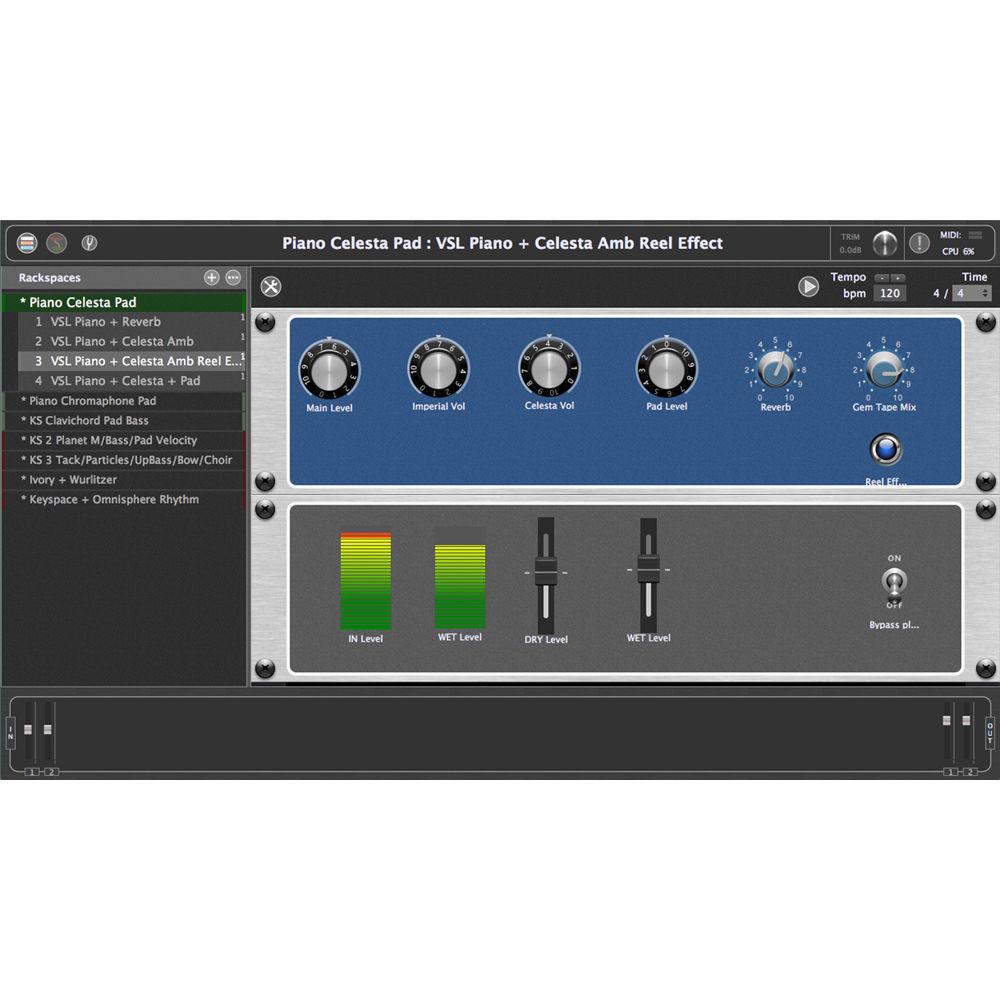
Task: Open the Rackspaces ellipsis menu
Action: pyautogui.click(x=232, y=277)
